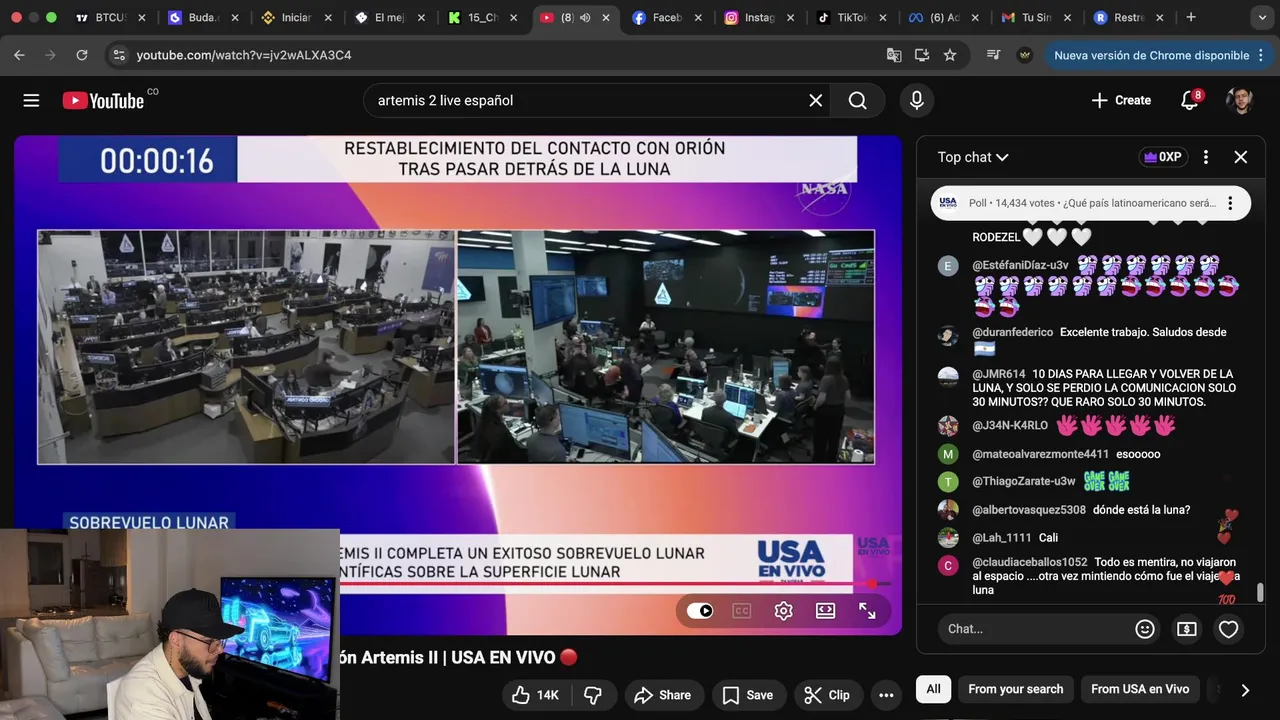The width and height of the screenshot is (1280, 720).
Task: Enter full screen mode
Action: pyautogui.click(x=867, y=611)
